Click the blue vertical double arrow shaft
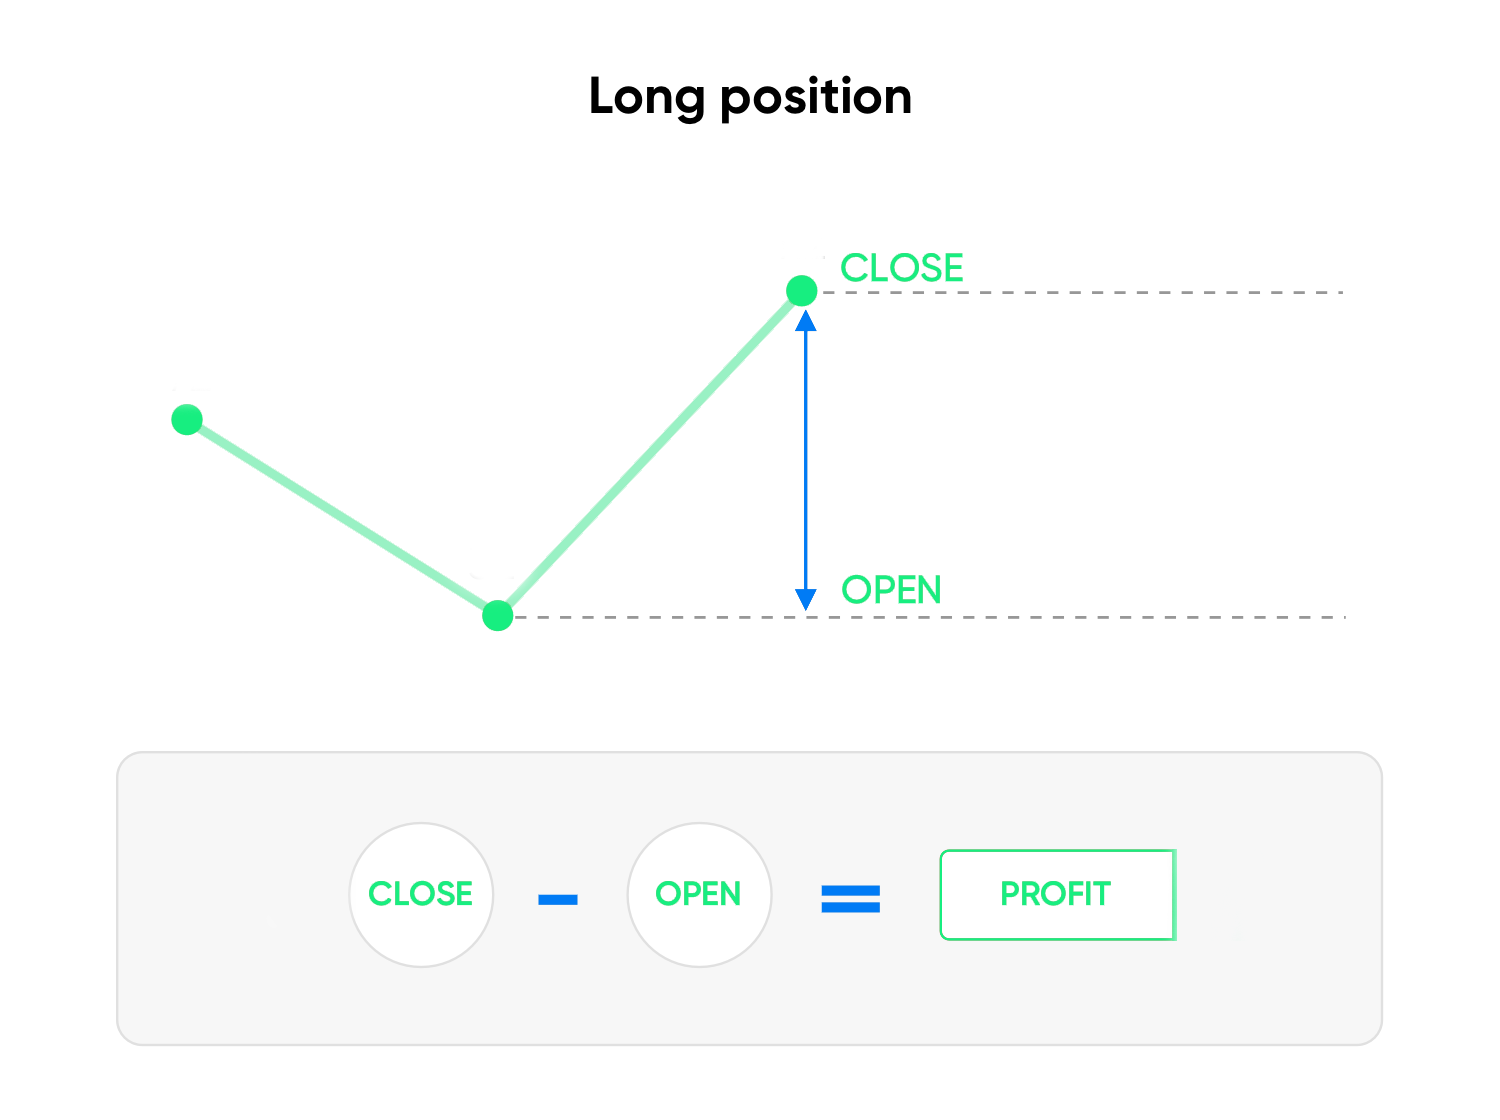The image size is (1500, 1120). tap(805, 460)
